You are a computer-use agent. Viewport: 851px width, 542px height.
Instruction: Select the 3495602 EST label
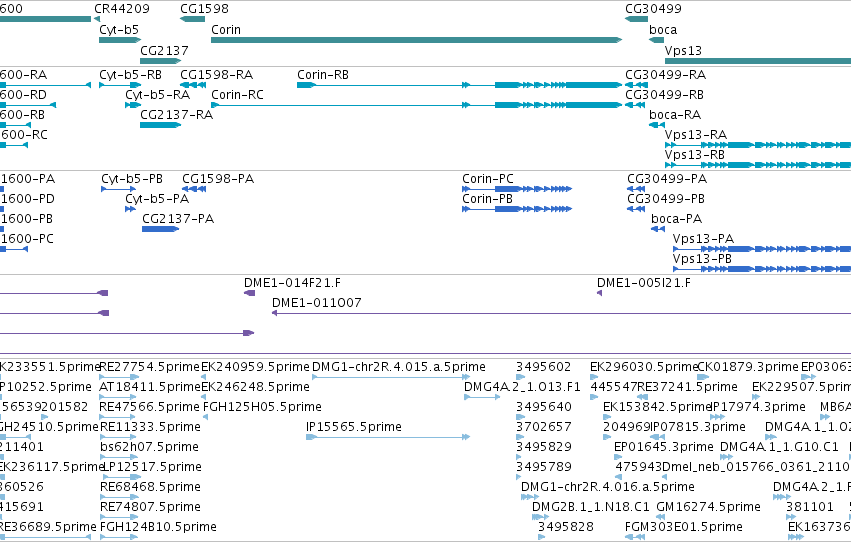[544, 367]
